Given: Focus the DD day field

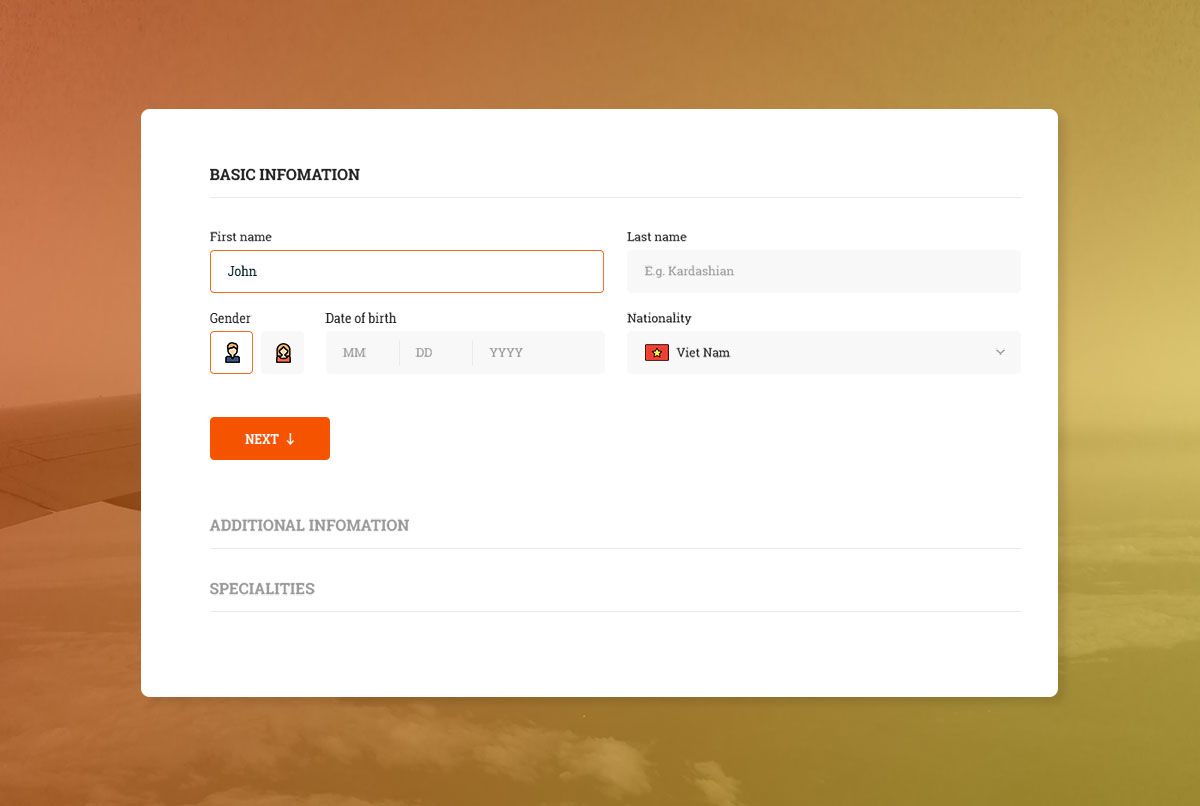Looking at the screenshot, I should pos(436,352).
